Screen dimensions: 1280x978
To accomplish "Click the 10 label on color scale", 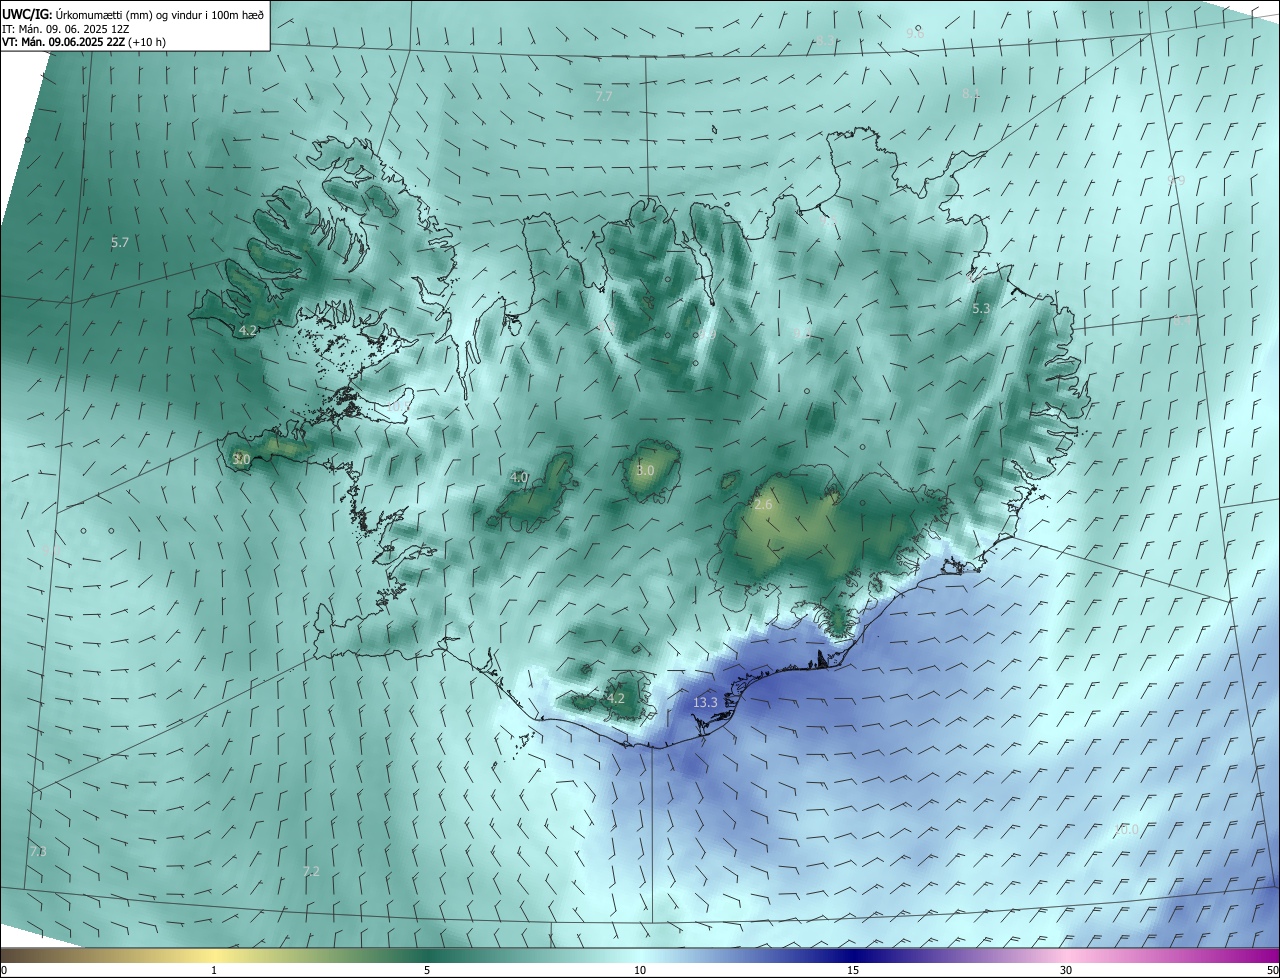I will click(640, 970).
